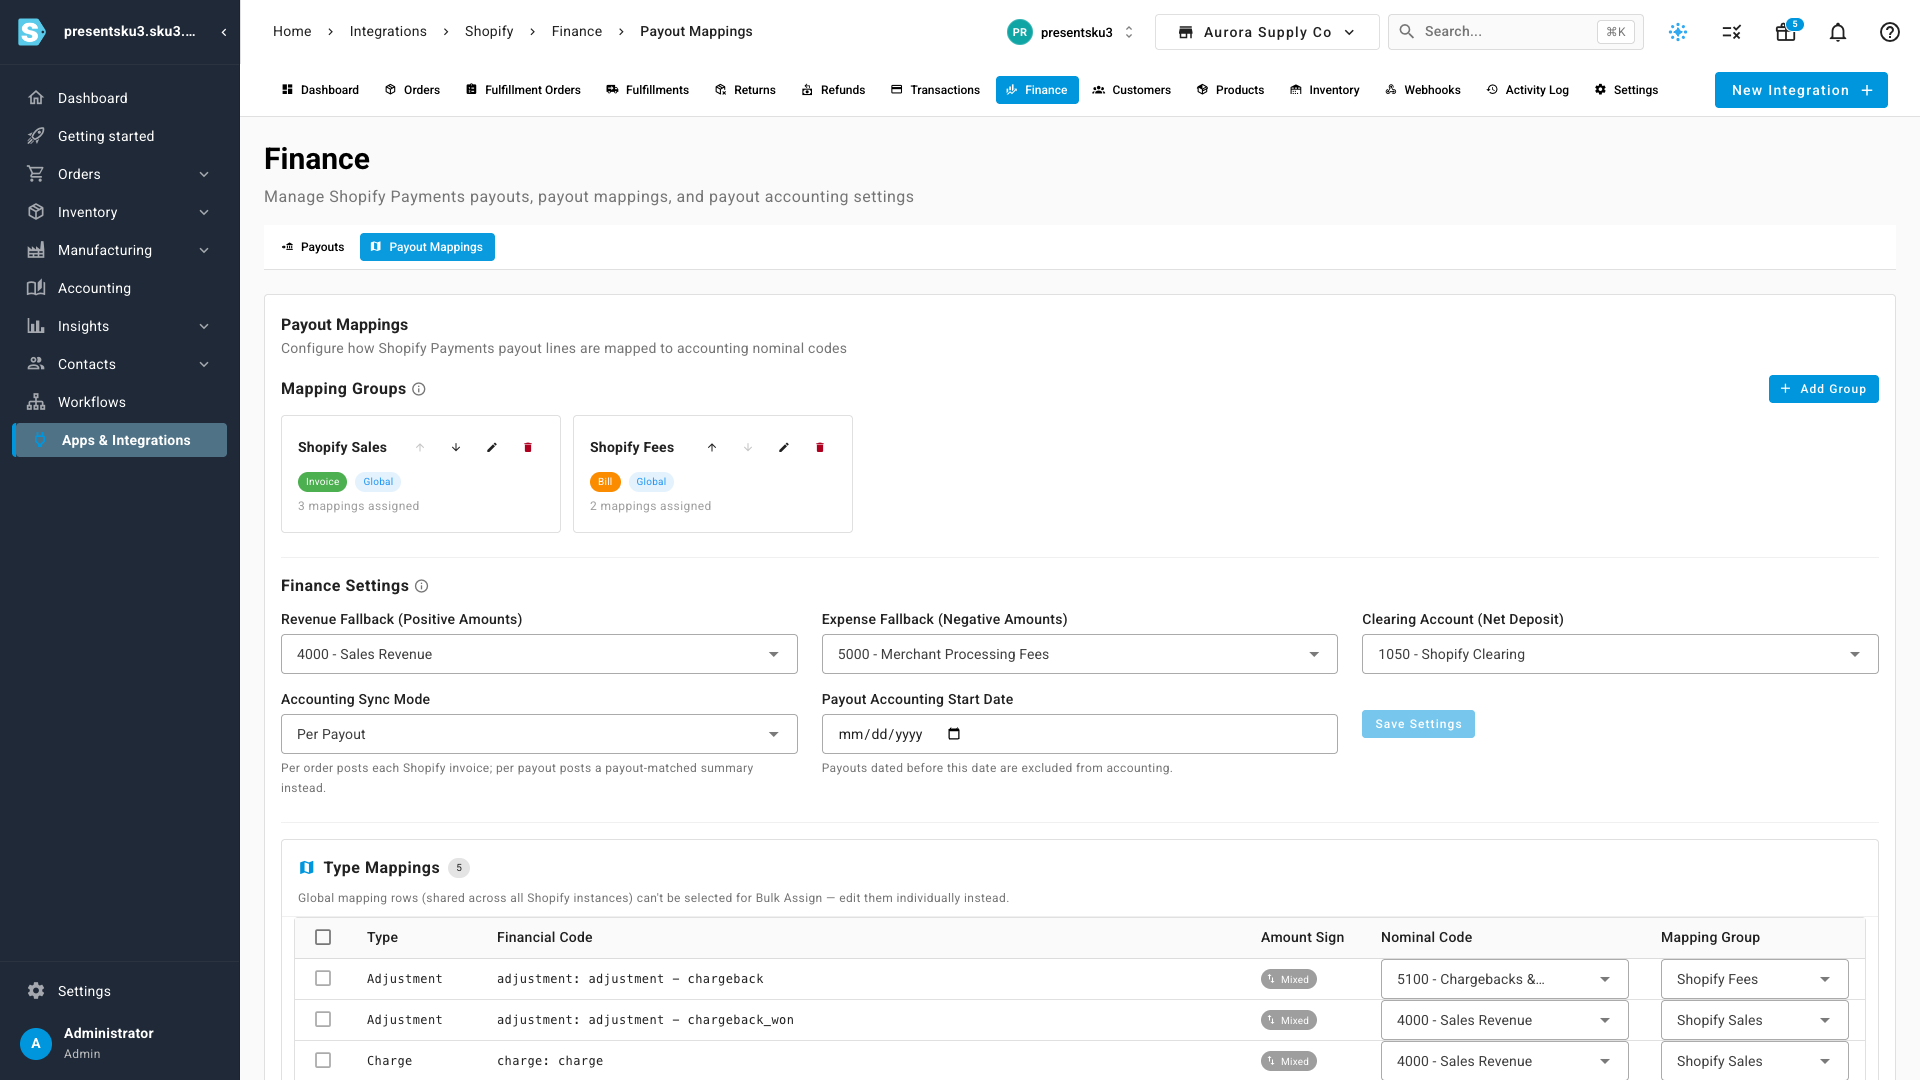The width and height of the screenshot is (1920, 1080).
Task: Click Payout Accounting Start Date field
Action: 1079,734
